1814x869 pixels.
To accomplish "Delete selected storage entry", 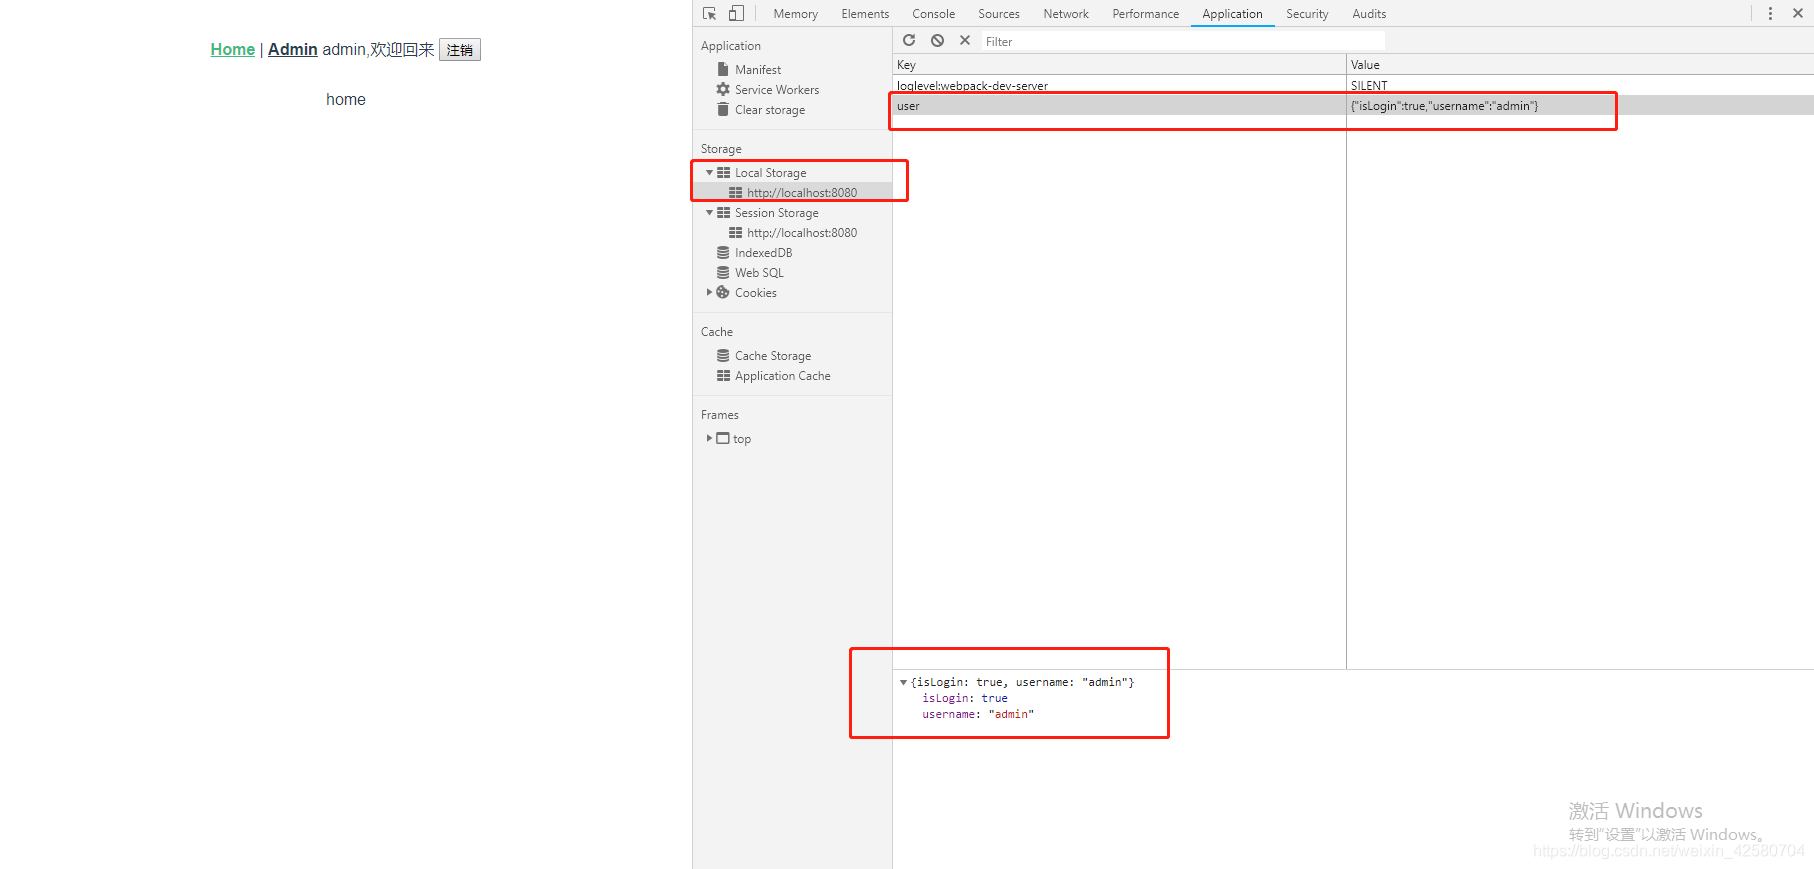I will 965,40.
